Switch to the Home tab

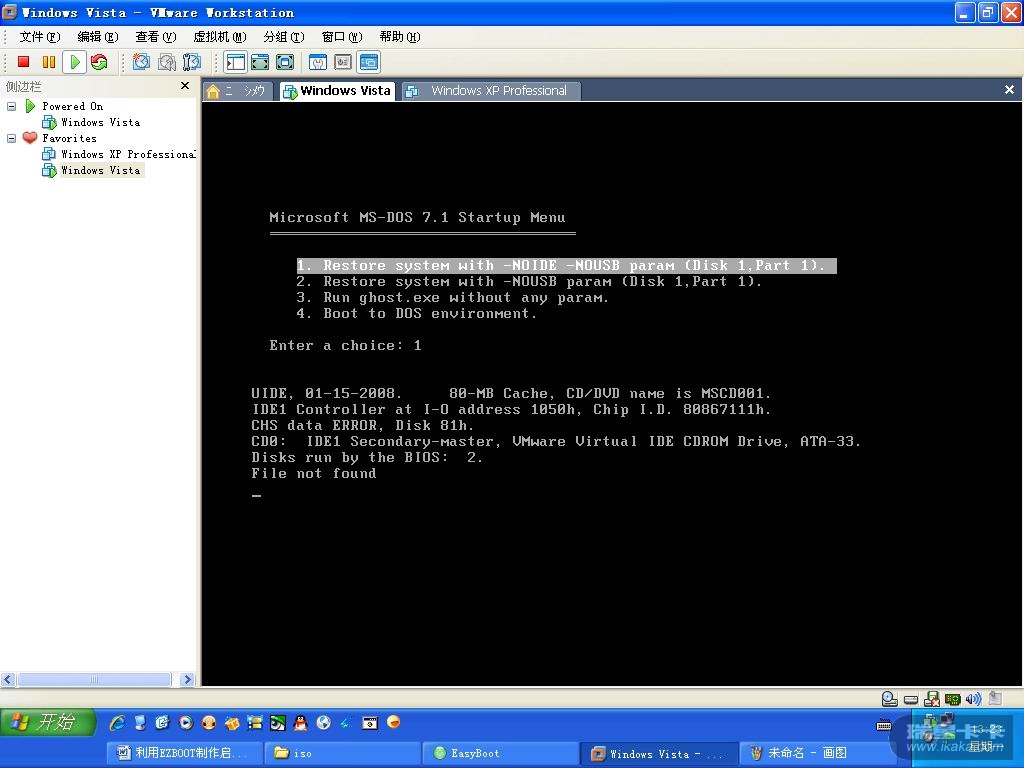click(x=238, y=91)
